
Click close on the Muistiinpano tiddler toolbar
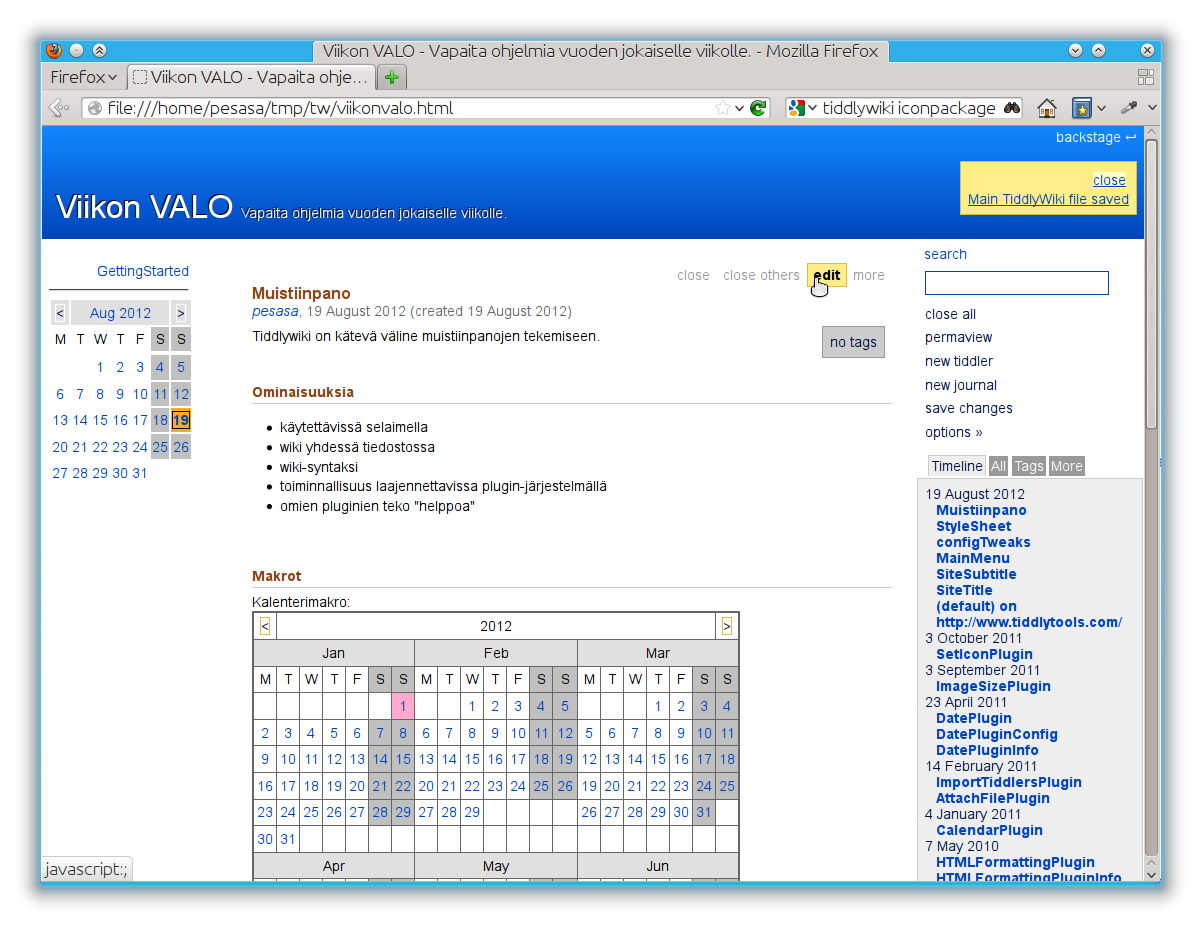693,275
